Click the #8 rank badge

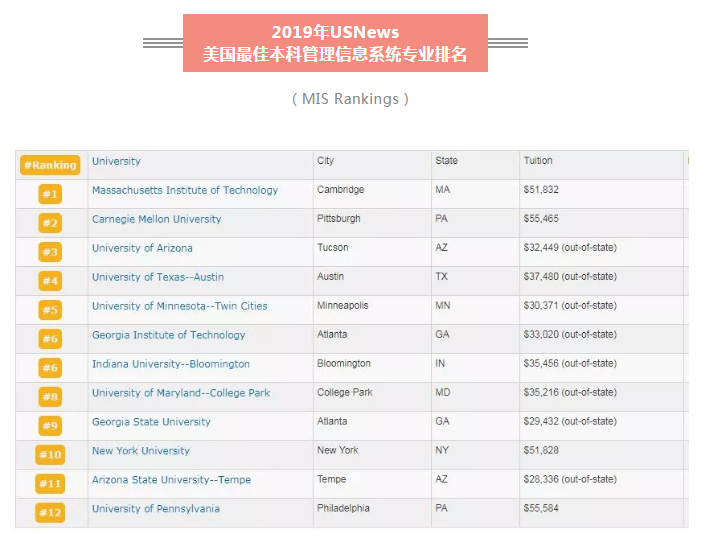pyautogui.click(x=50, y=397)
